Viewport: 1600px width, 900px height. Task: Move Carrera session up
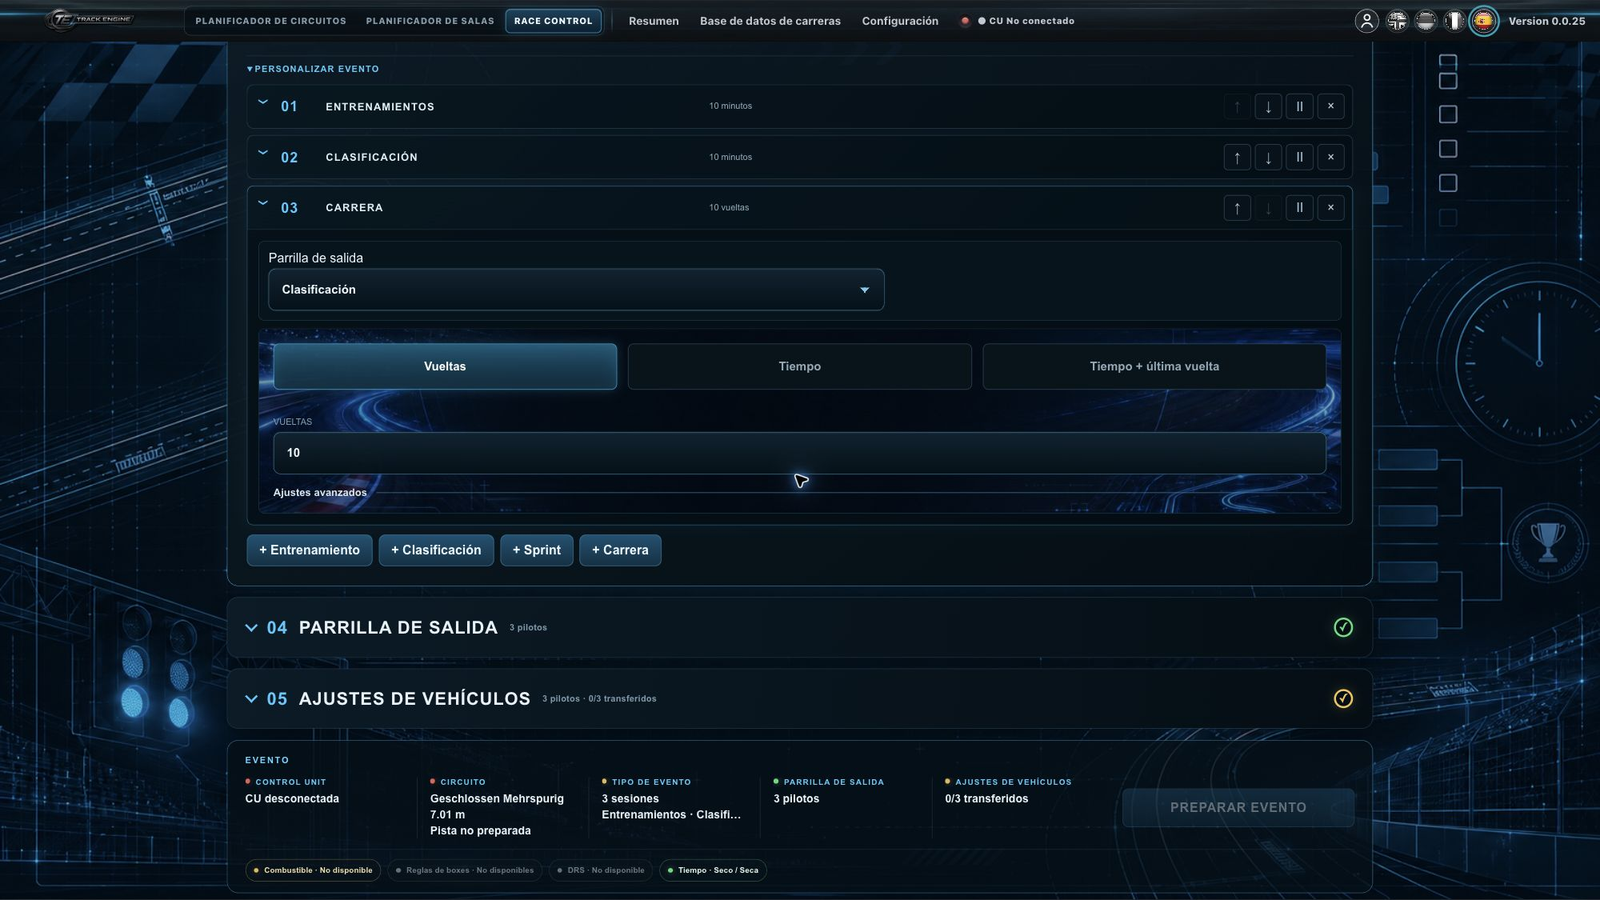[x=1237, y=208]
